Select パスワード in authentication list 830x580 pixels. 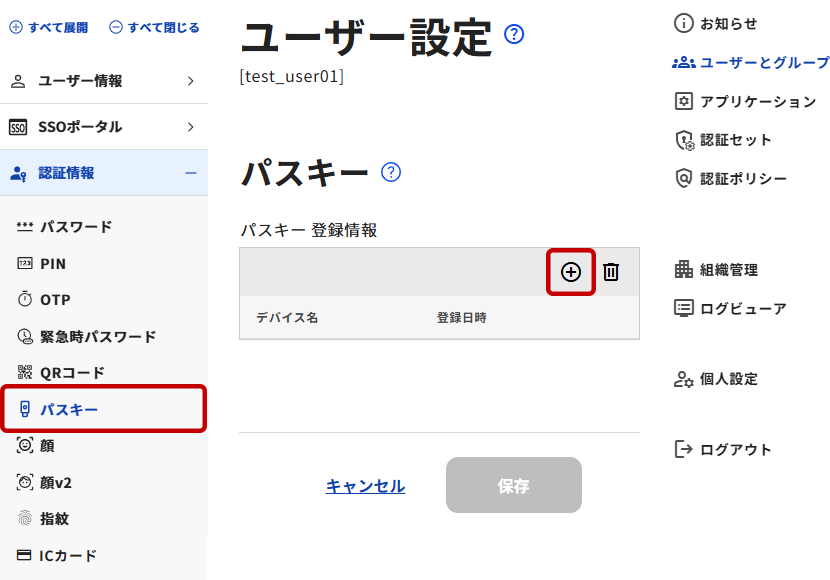(x=65, y=227)
